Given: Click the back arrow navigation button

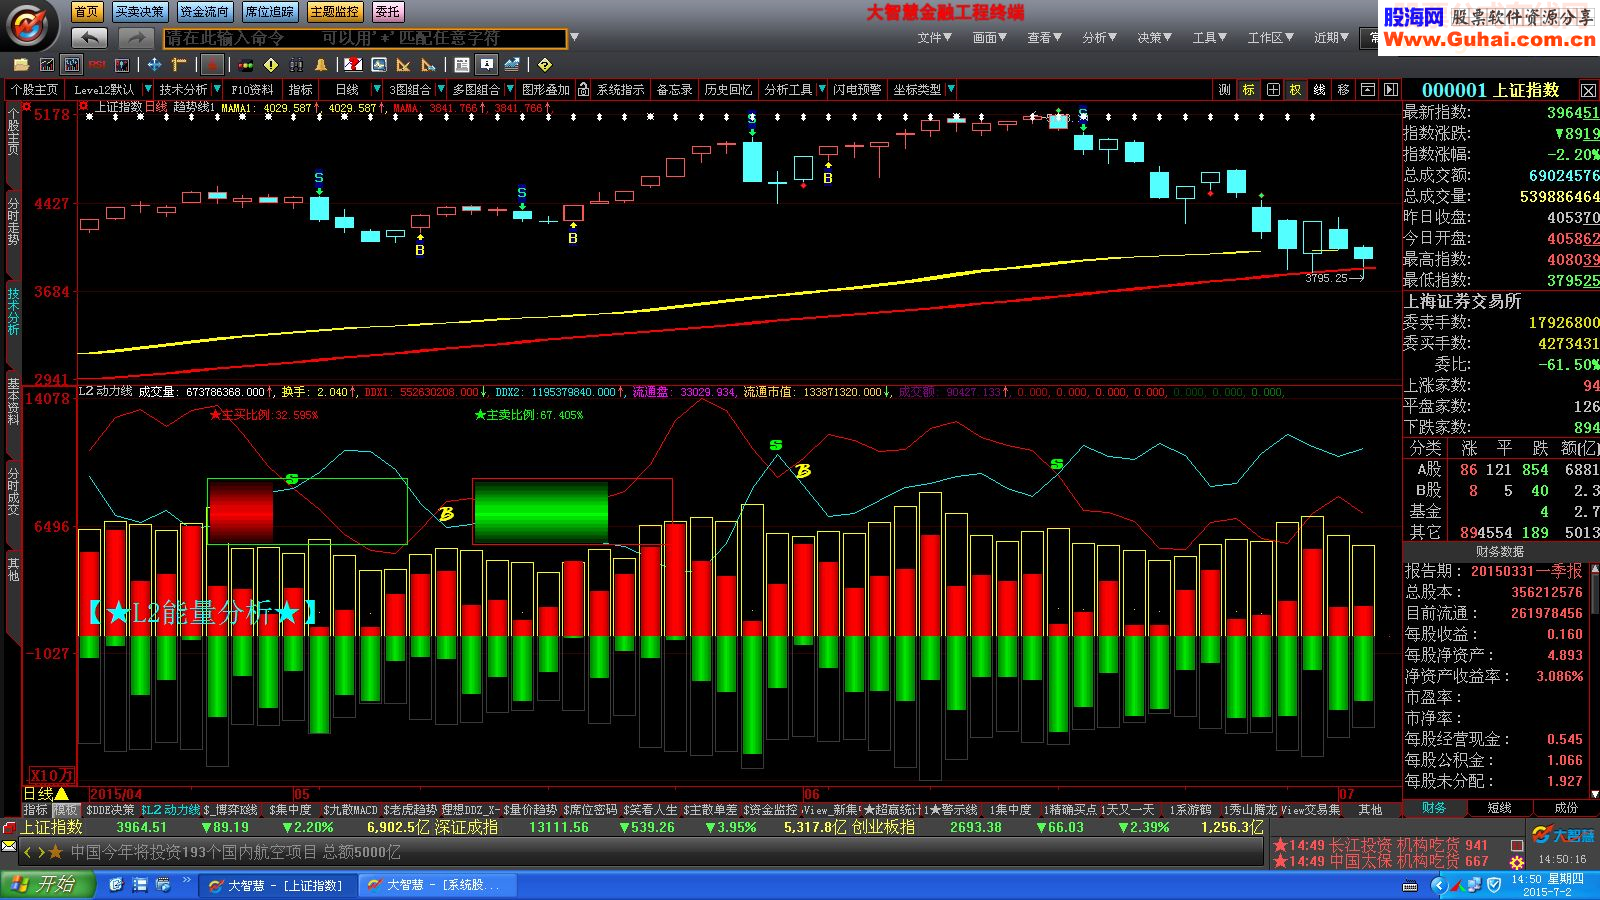Looking at the screenshot, I should click(90, 38).
